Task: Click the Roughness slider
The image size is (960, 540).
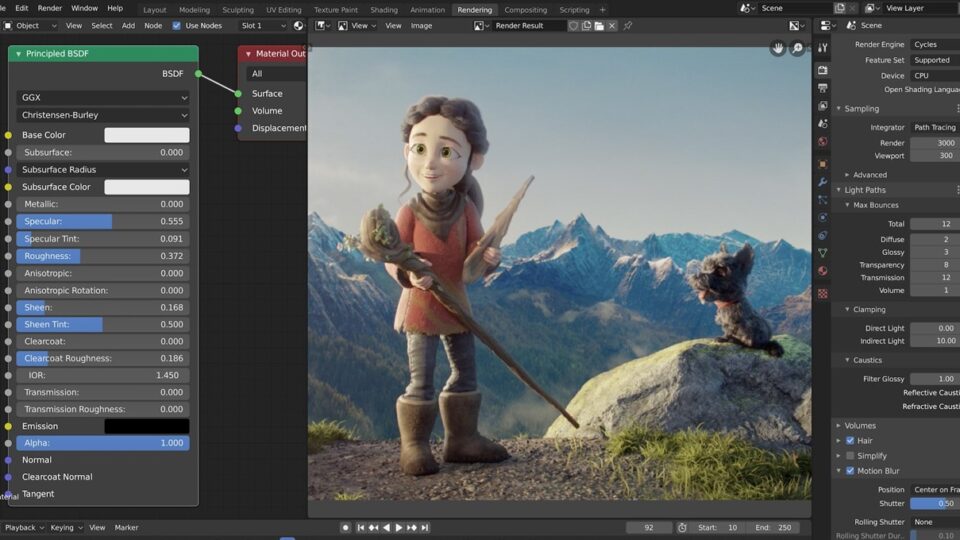Action: 103,256
